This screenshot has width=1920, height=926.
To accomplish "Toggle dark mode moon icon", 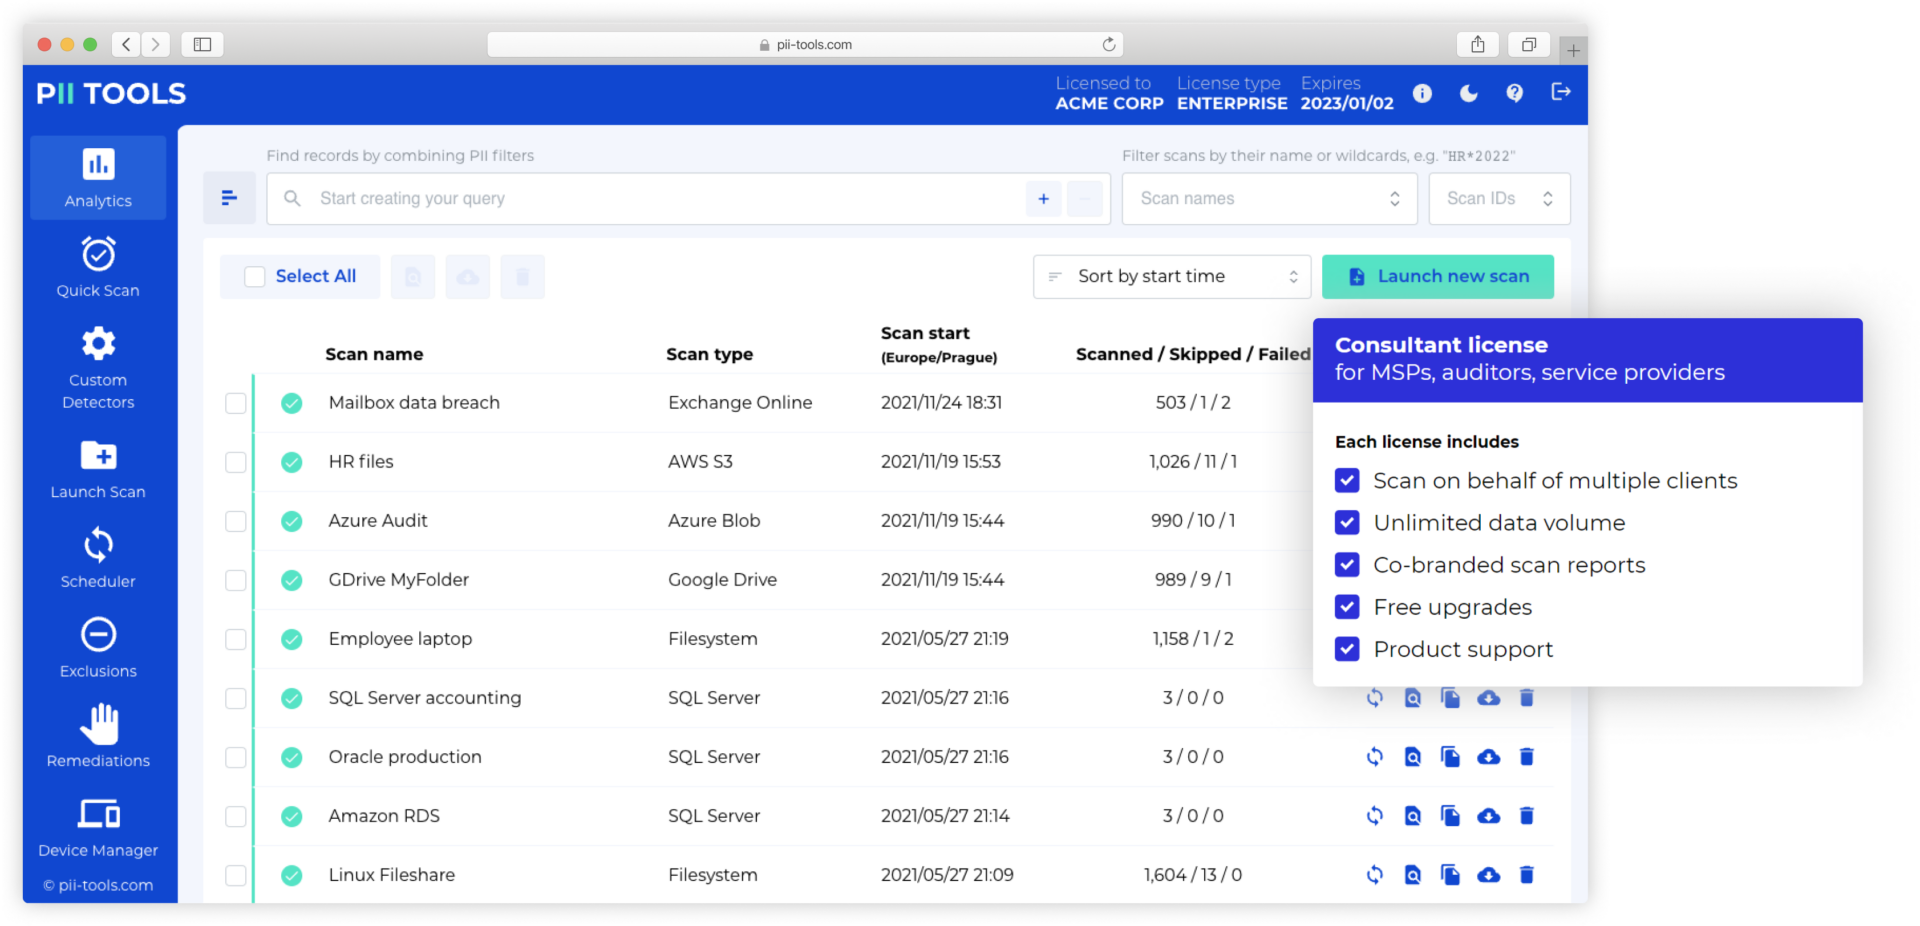I will (x=1468, y=93).
